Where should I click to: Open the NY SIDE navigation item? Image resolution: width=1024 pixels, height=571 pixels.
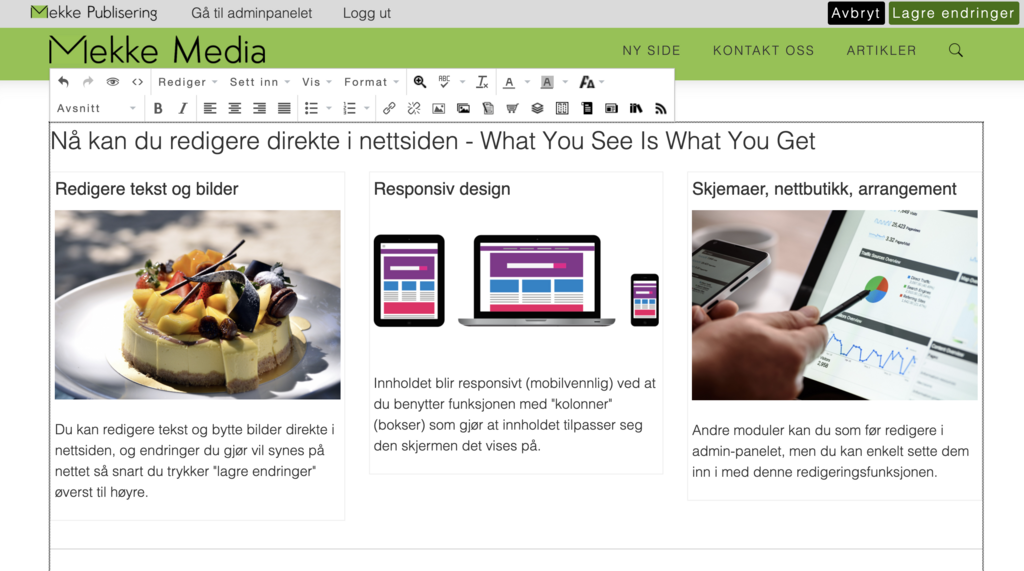[651, 50]
